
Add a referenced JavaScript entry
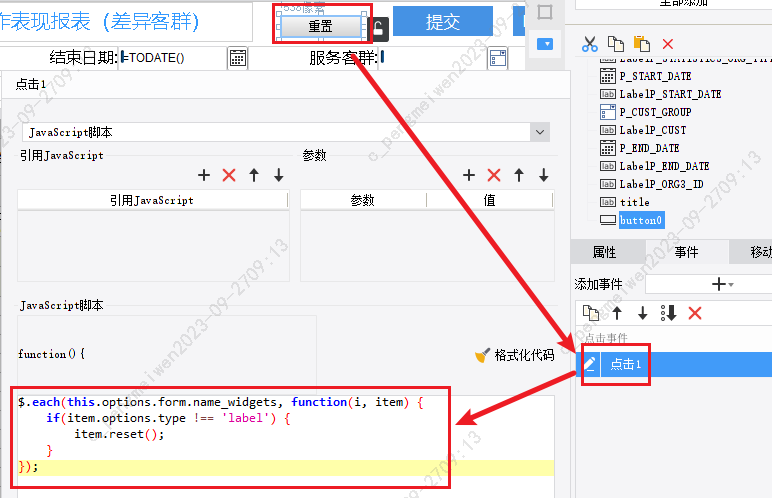pyautogui.click(x=204, y=175)
